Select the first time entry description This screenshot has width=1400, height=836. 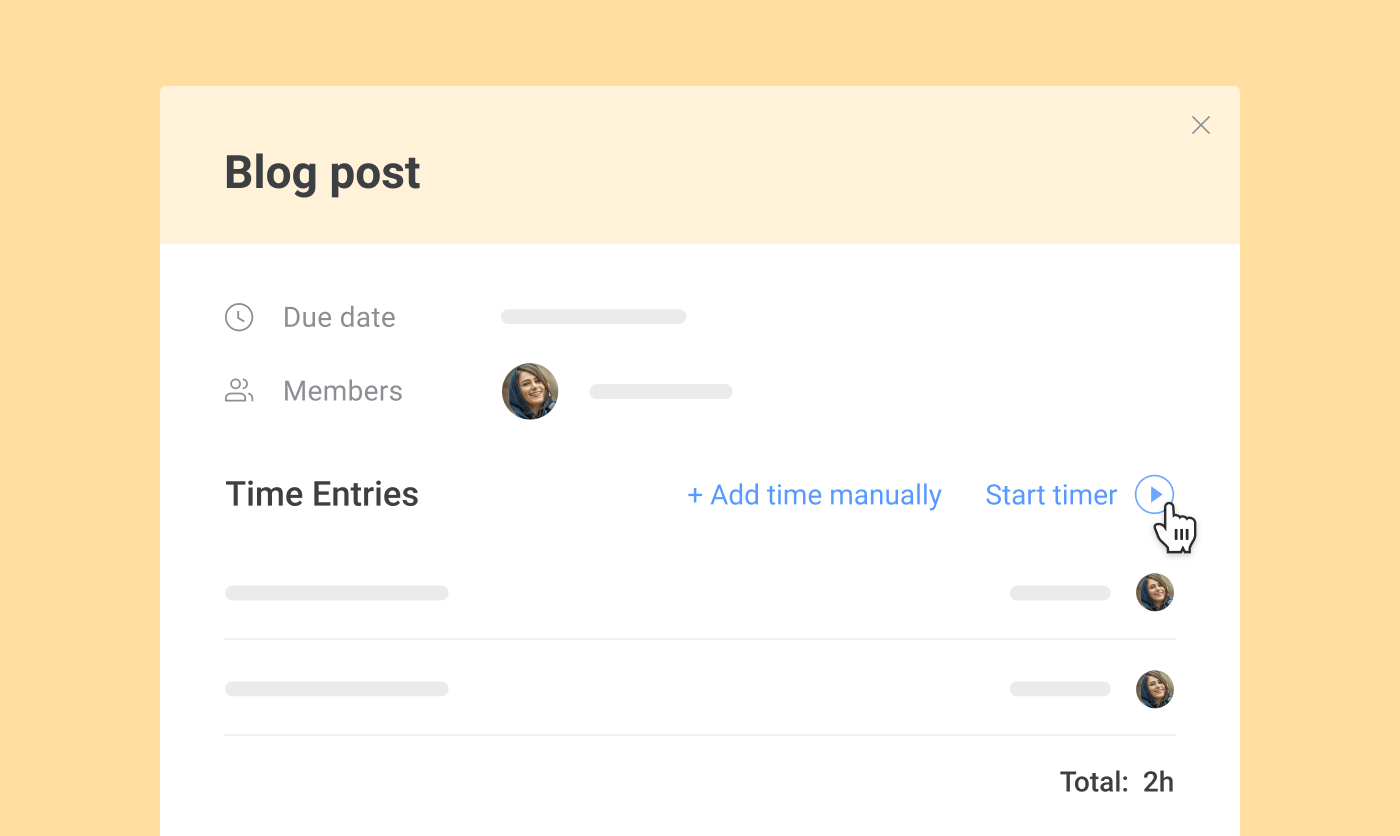tap(336, 593)
